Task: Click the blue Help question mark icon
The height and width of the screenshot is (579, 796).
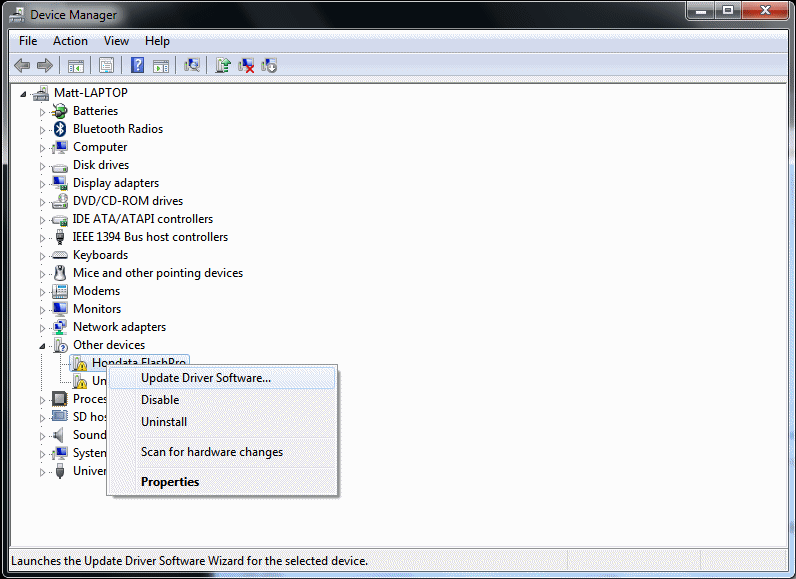Action: [x=137, y=65]
